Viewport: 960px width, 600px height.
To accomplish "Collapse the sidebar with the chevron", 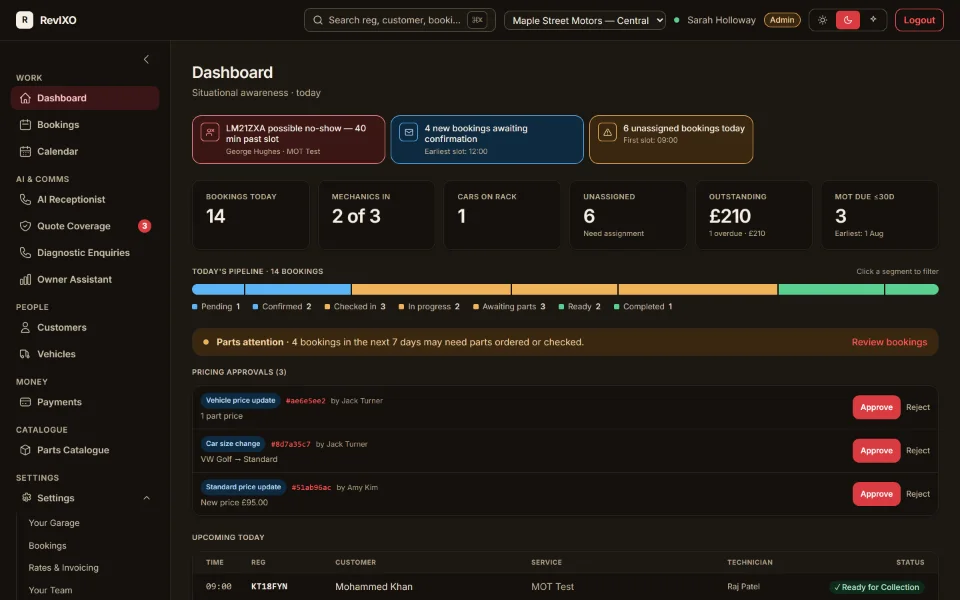I will coord(146,59).
